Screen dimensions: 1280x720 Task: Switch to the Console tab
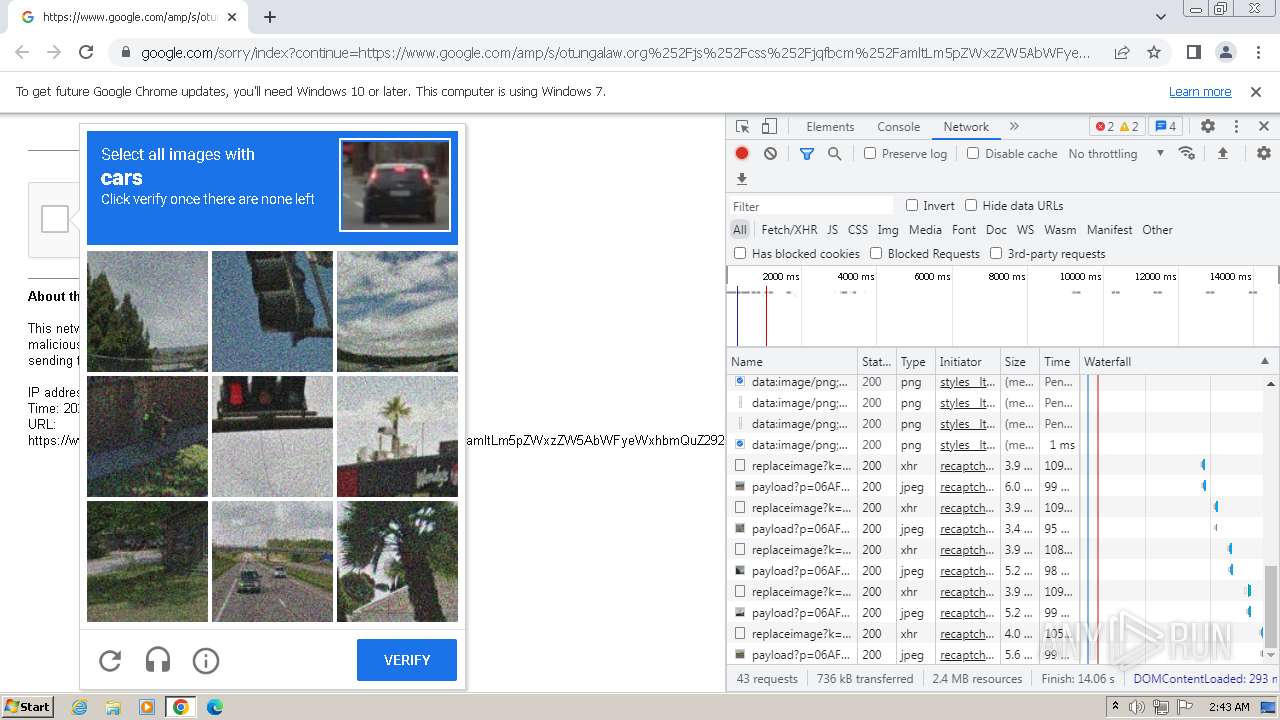(898, 127)
